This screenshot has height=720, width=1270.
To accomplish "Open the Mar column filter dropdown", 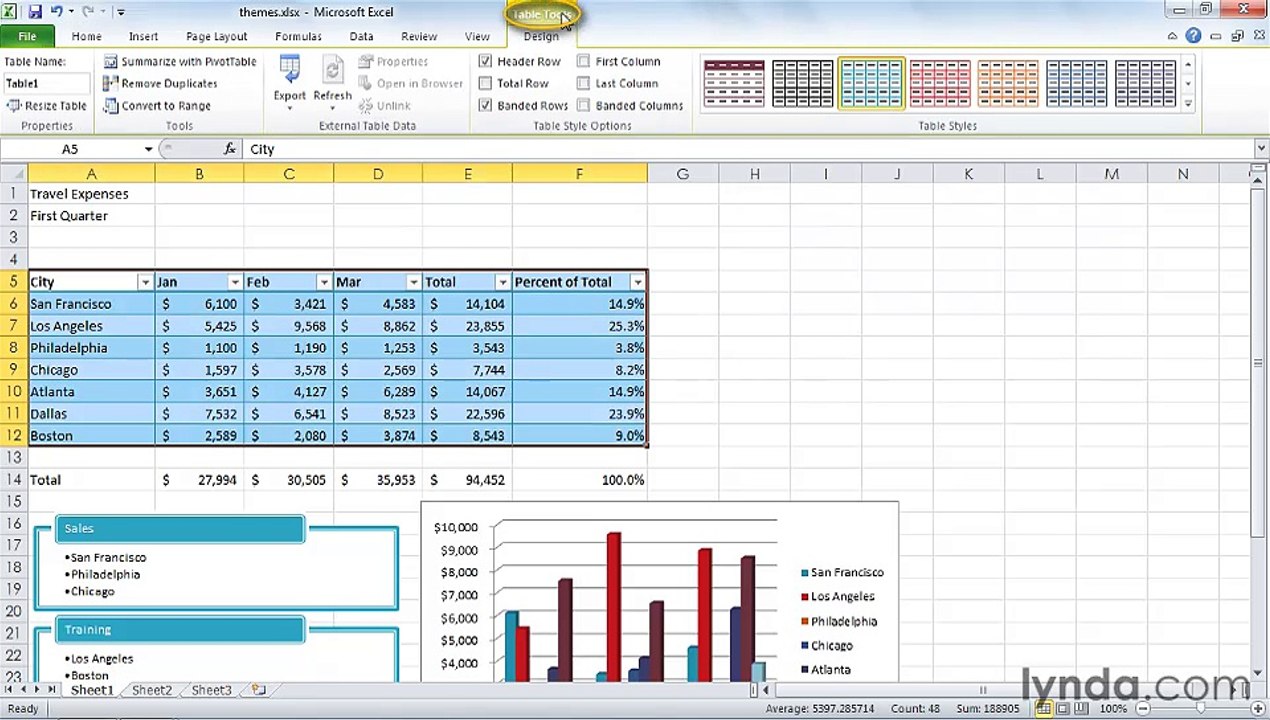I will [412, 283].
